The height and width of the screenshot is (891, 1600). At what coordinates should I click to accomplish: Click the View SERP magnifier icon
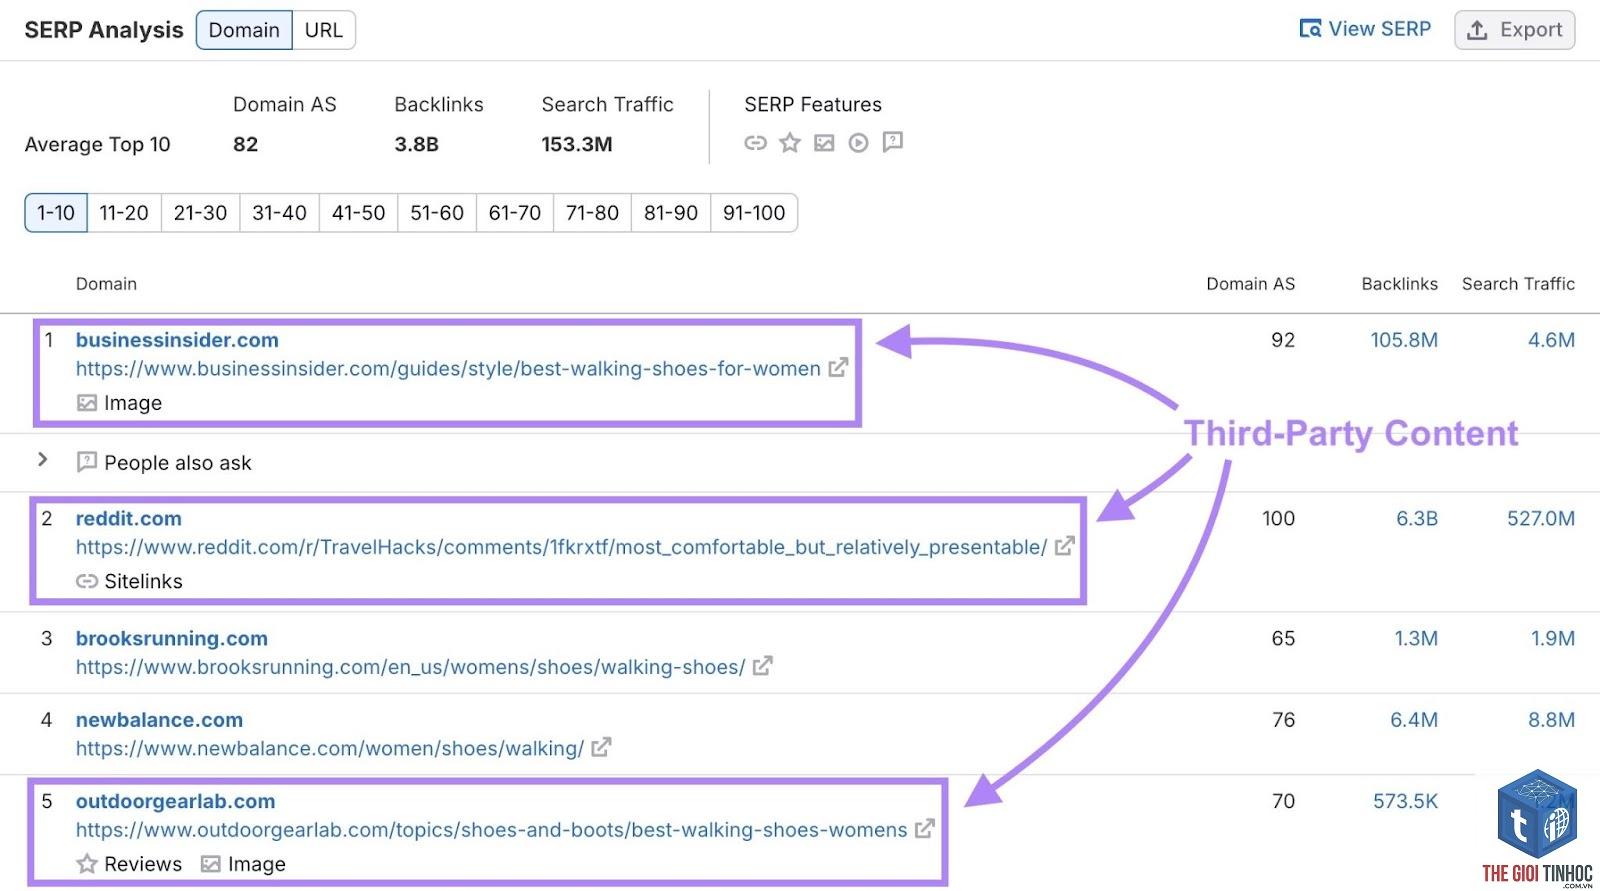(1310, 29)
